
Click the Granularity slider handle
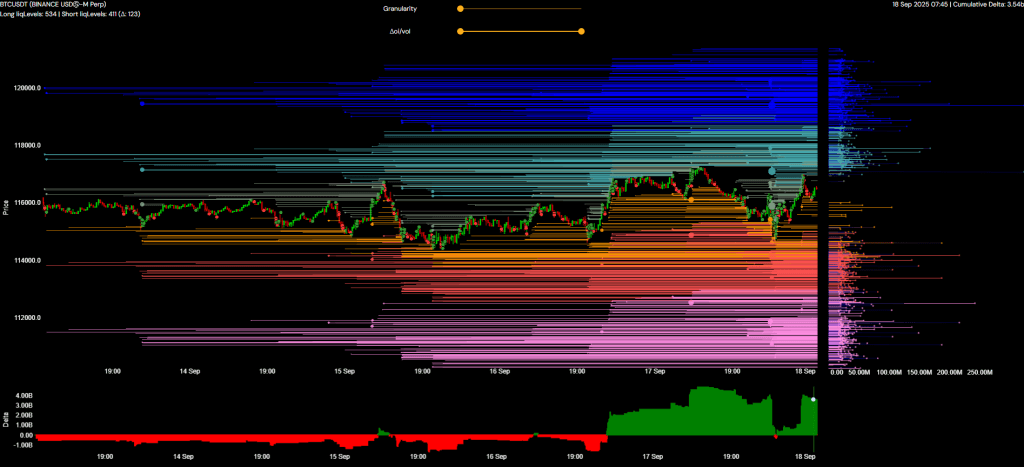pyautogui.click(x=460, y=8)
